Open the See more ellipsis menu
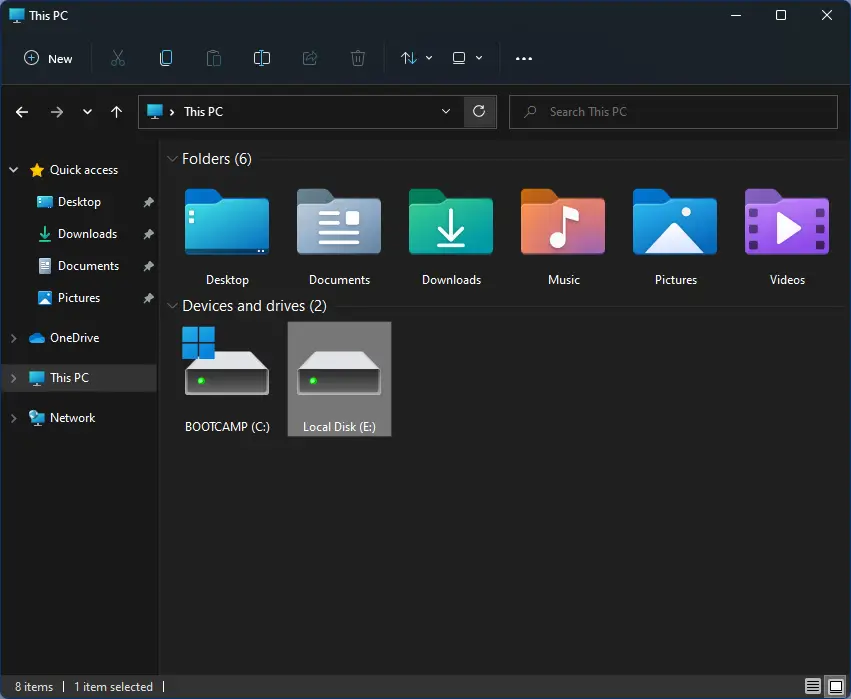Image resolution: width=851 pixels, height=699 pixels. click(x=524, y=58)
